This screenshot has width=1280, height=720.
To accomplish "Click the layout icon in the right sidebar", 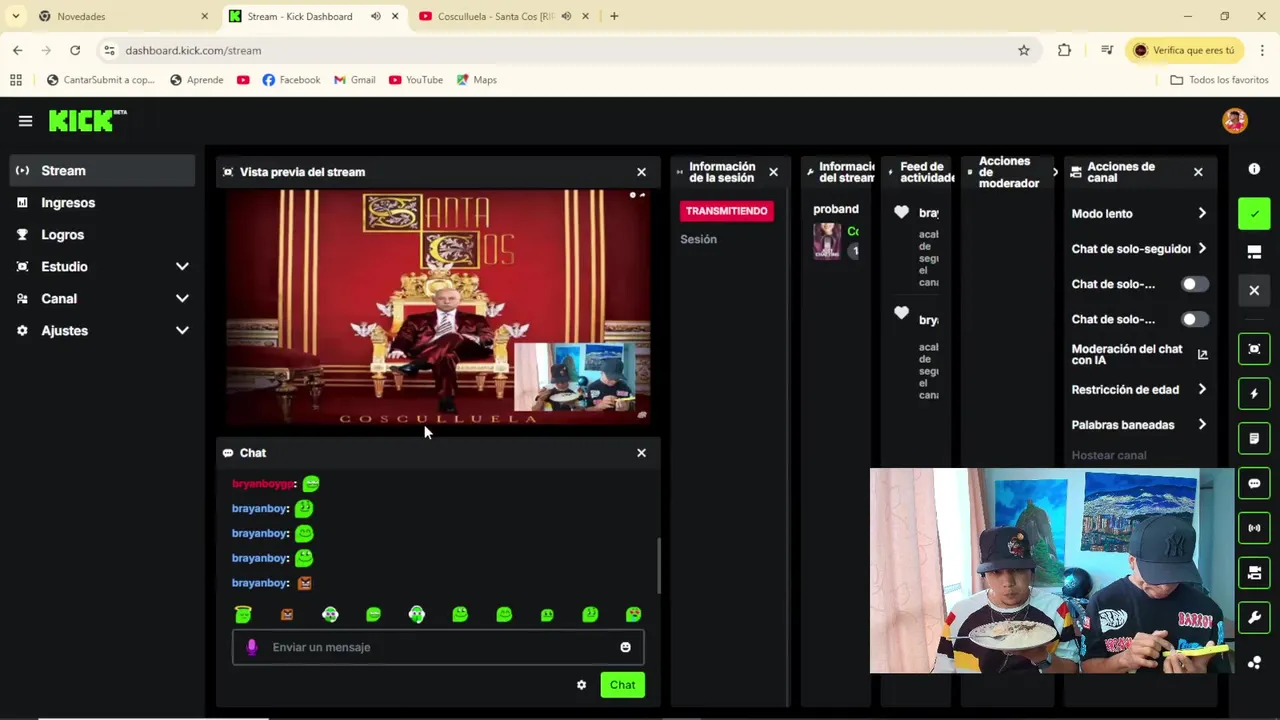I will [1254, 252].
